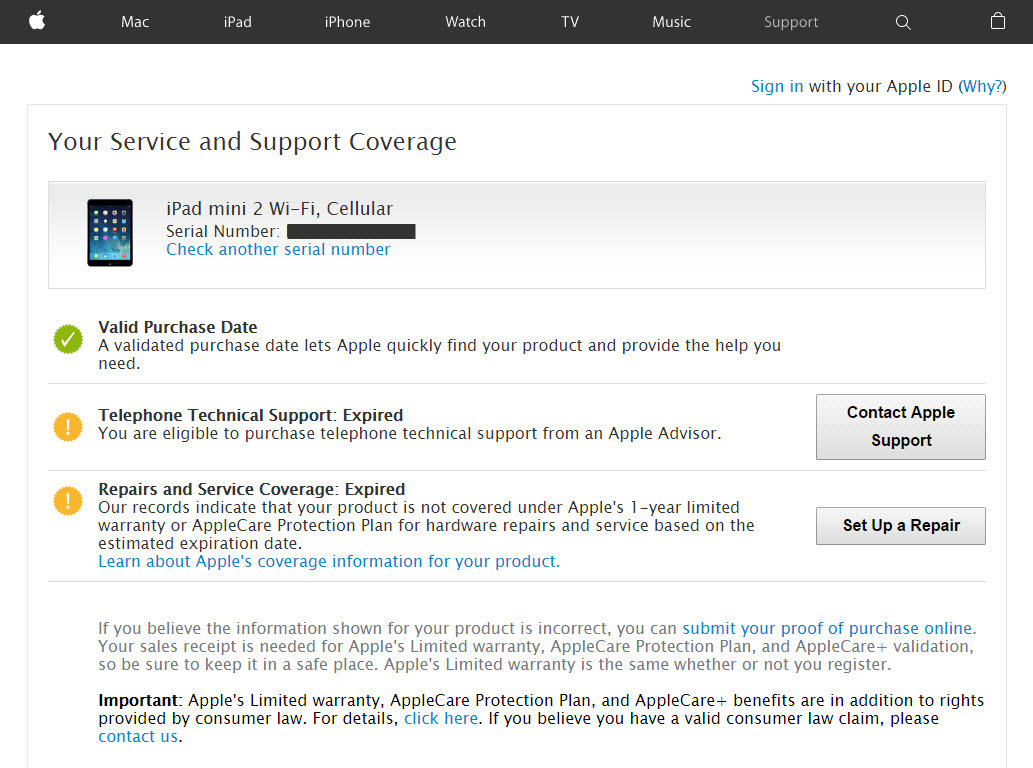The width and height of the screenshot is (1033, 768).
Task: Open the Music menu item
Action: click(671, 22)
